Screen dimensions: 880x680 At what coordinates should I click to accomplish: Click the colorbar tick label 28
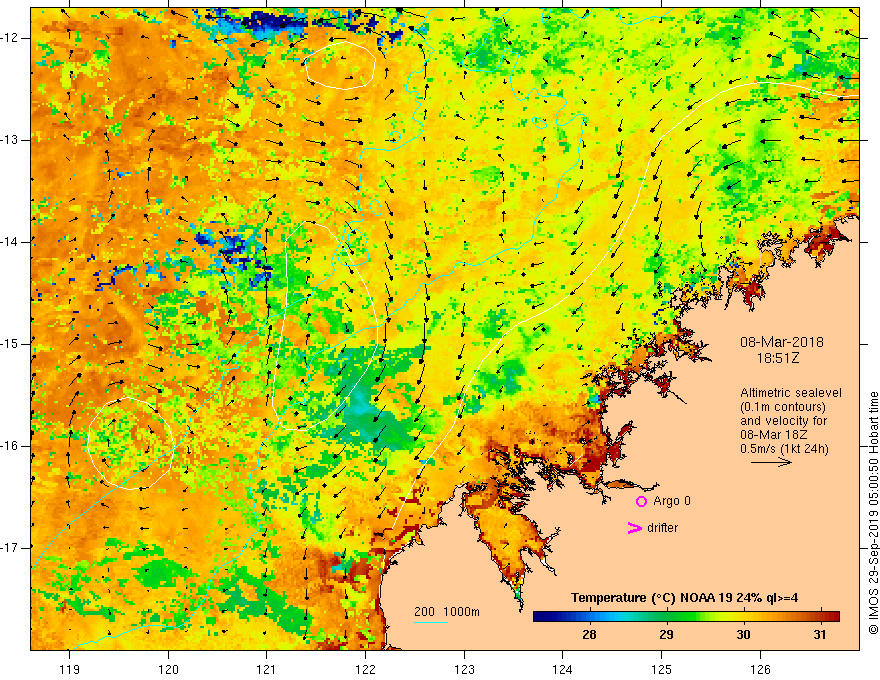(x=589, y=635)
